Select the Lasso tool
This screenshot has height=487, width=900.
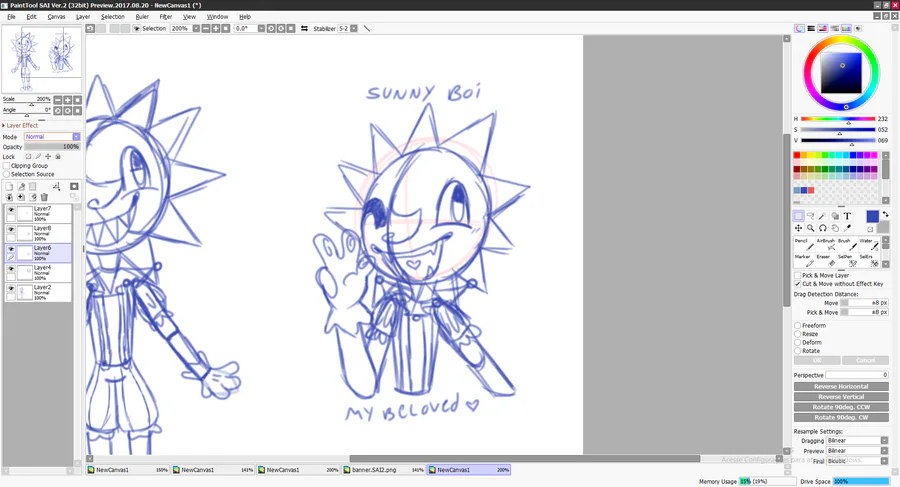click(810, 216)
